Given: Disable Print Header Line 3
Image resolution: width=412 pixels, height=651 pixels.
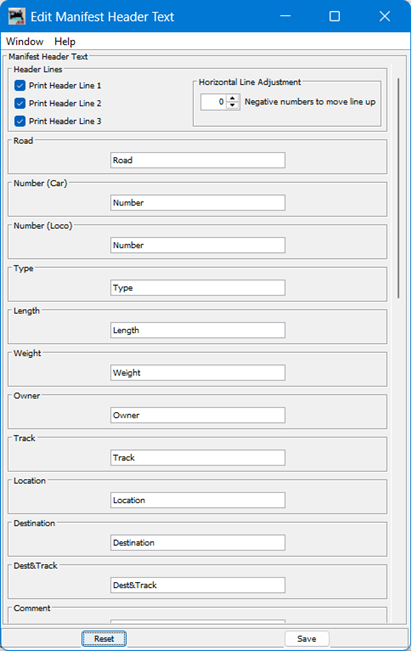Looking at the screenshot, I should pyautogui.click(x=20, y=121).
